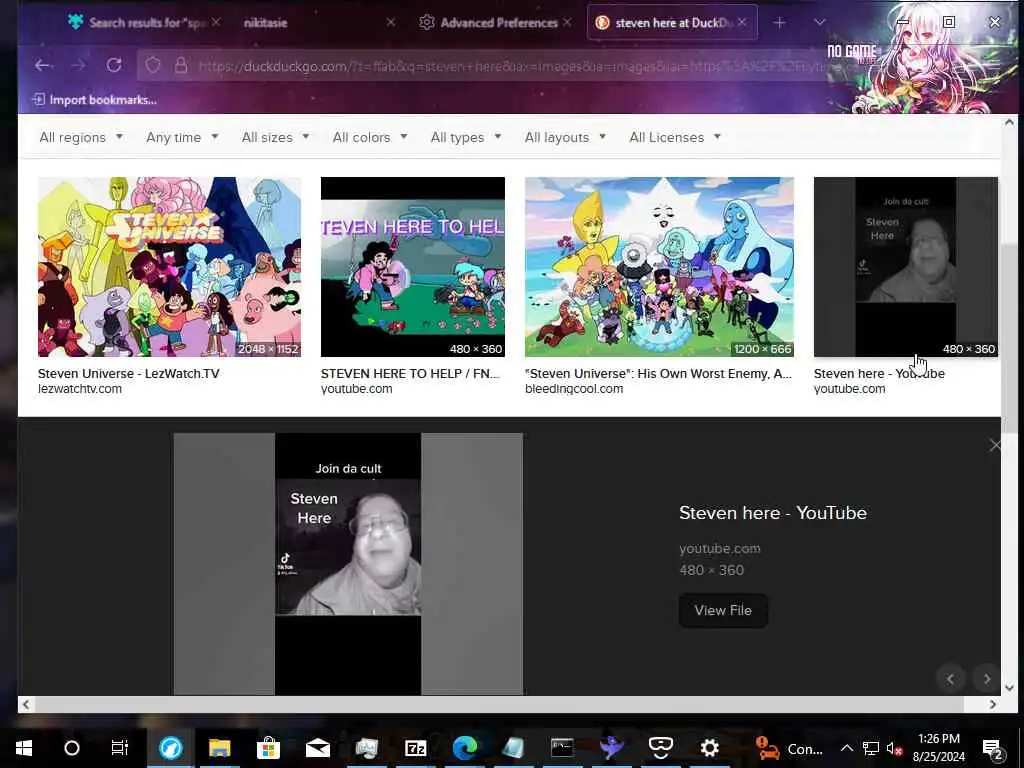The image size is (1024, 768).
Task: Show the previous image in detail panel
Action: 950,679
